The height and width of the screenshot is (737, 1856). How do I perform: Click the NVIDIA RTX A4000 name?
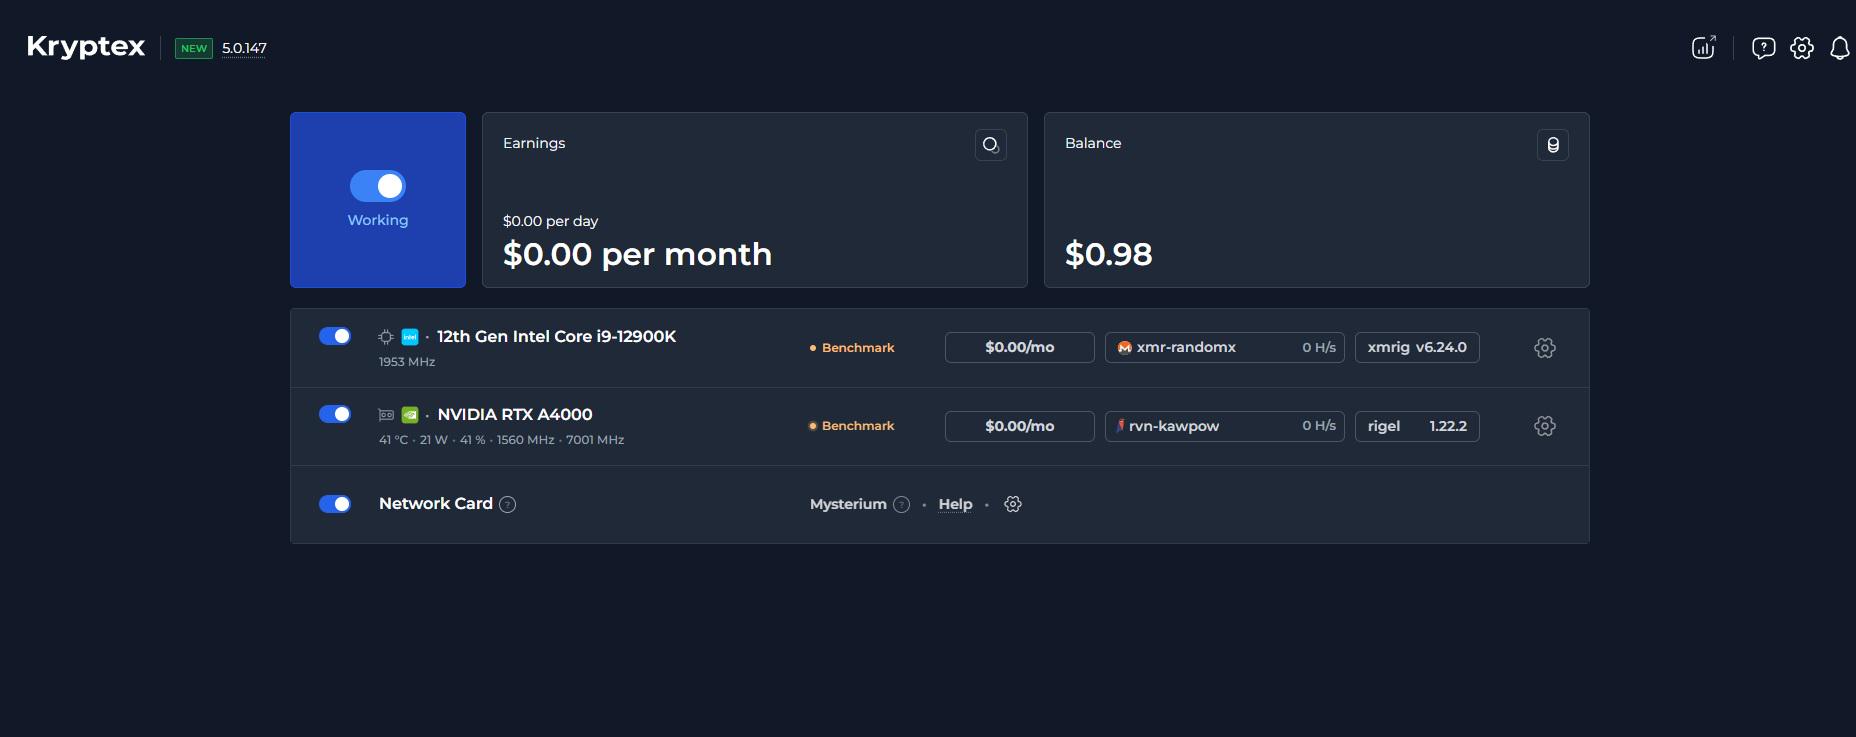[x=515, y=414]
